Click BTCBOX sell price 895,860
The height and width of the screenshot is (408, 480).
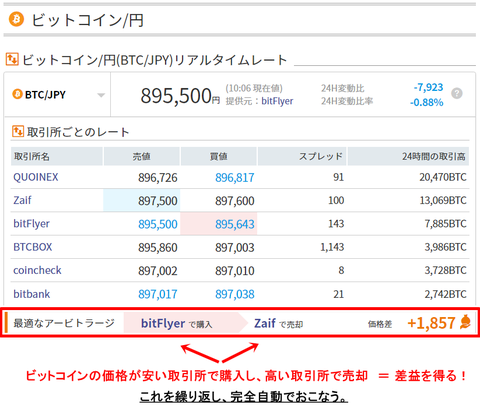coord(158,248)
